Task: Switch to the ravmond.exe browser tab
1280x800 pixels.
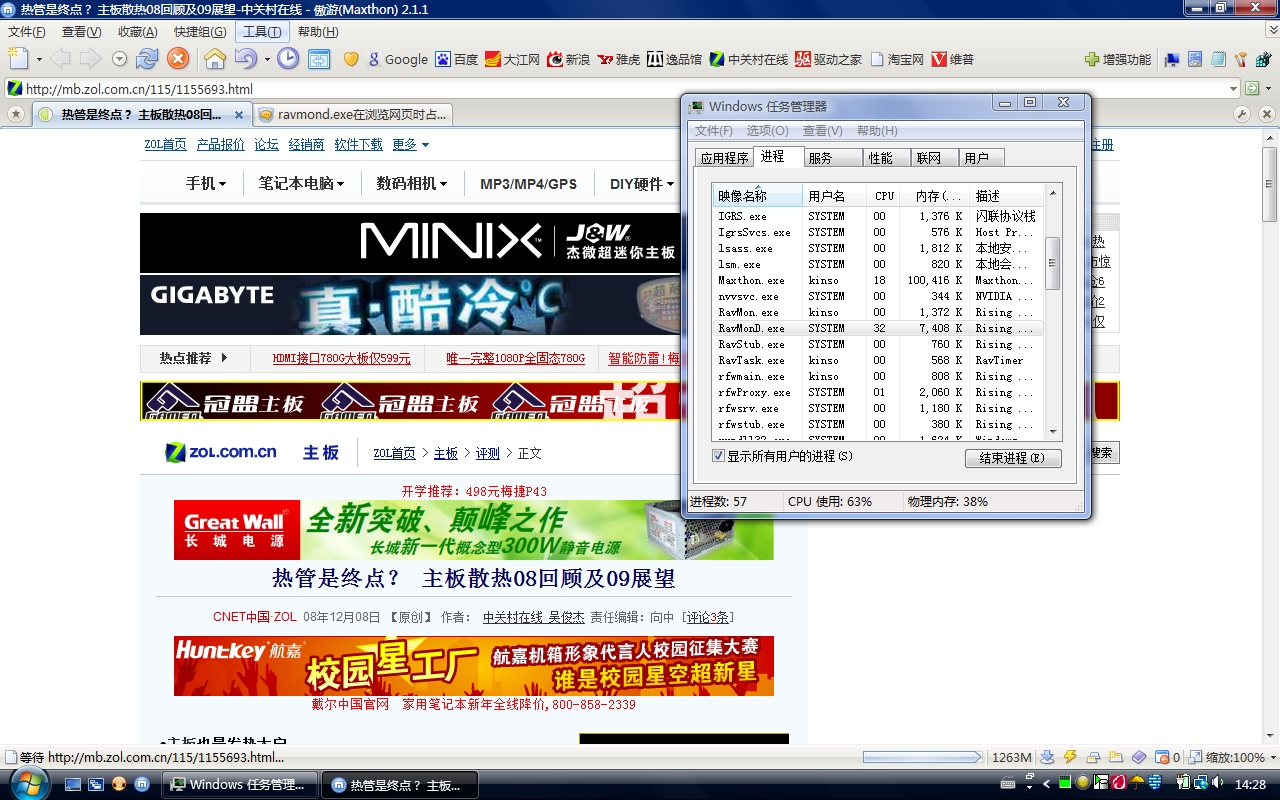Action: pos(353,114)
